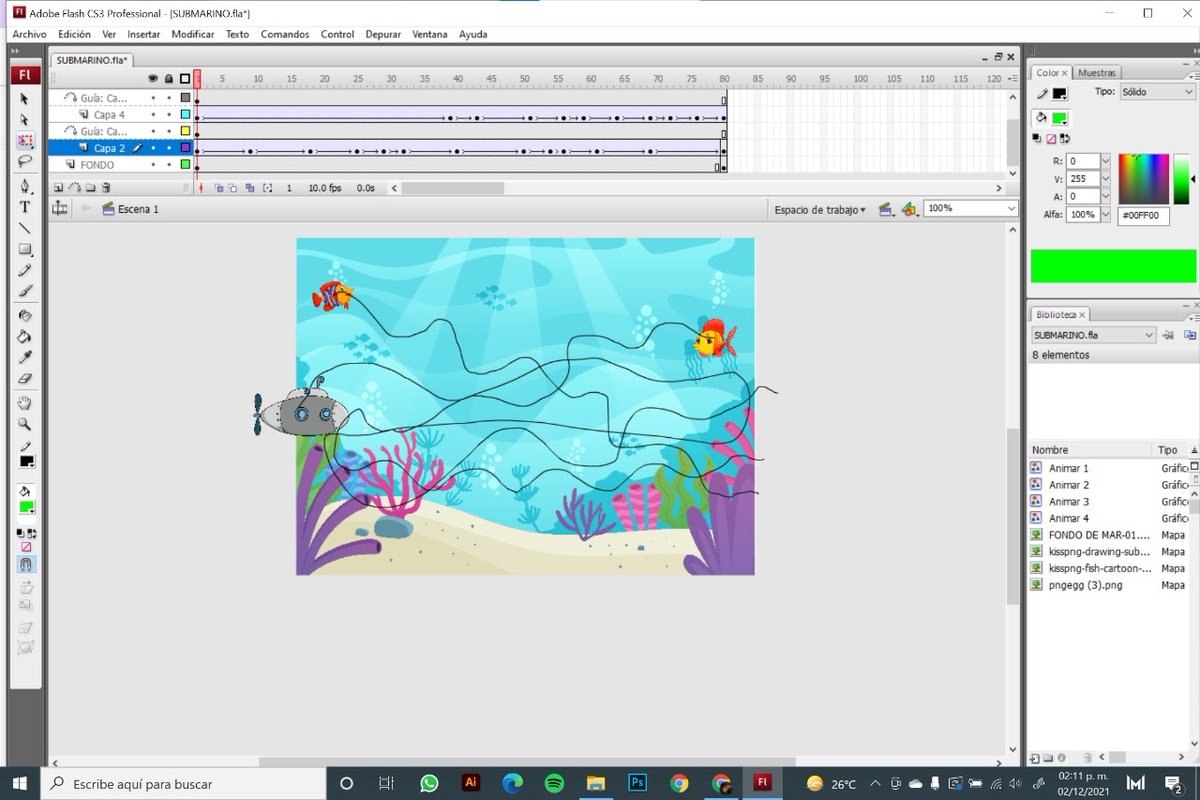Click Delete Layer trash icon
This screenshot has width=1200, height=800.
click(106, 187)
